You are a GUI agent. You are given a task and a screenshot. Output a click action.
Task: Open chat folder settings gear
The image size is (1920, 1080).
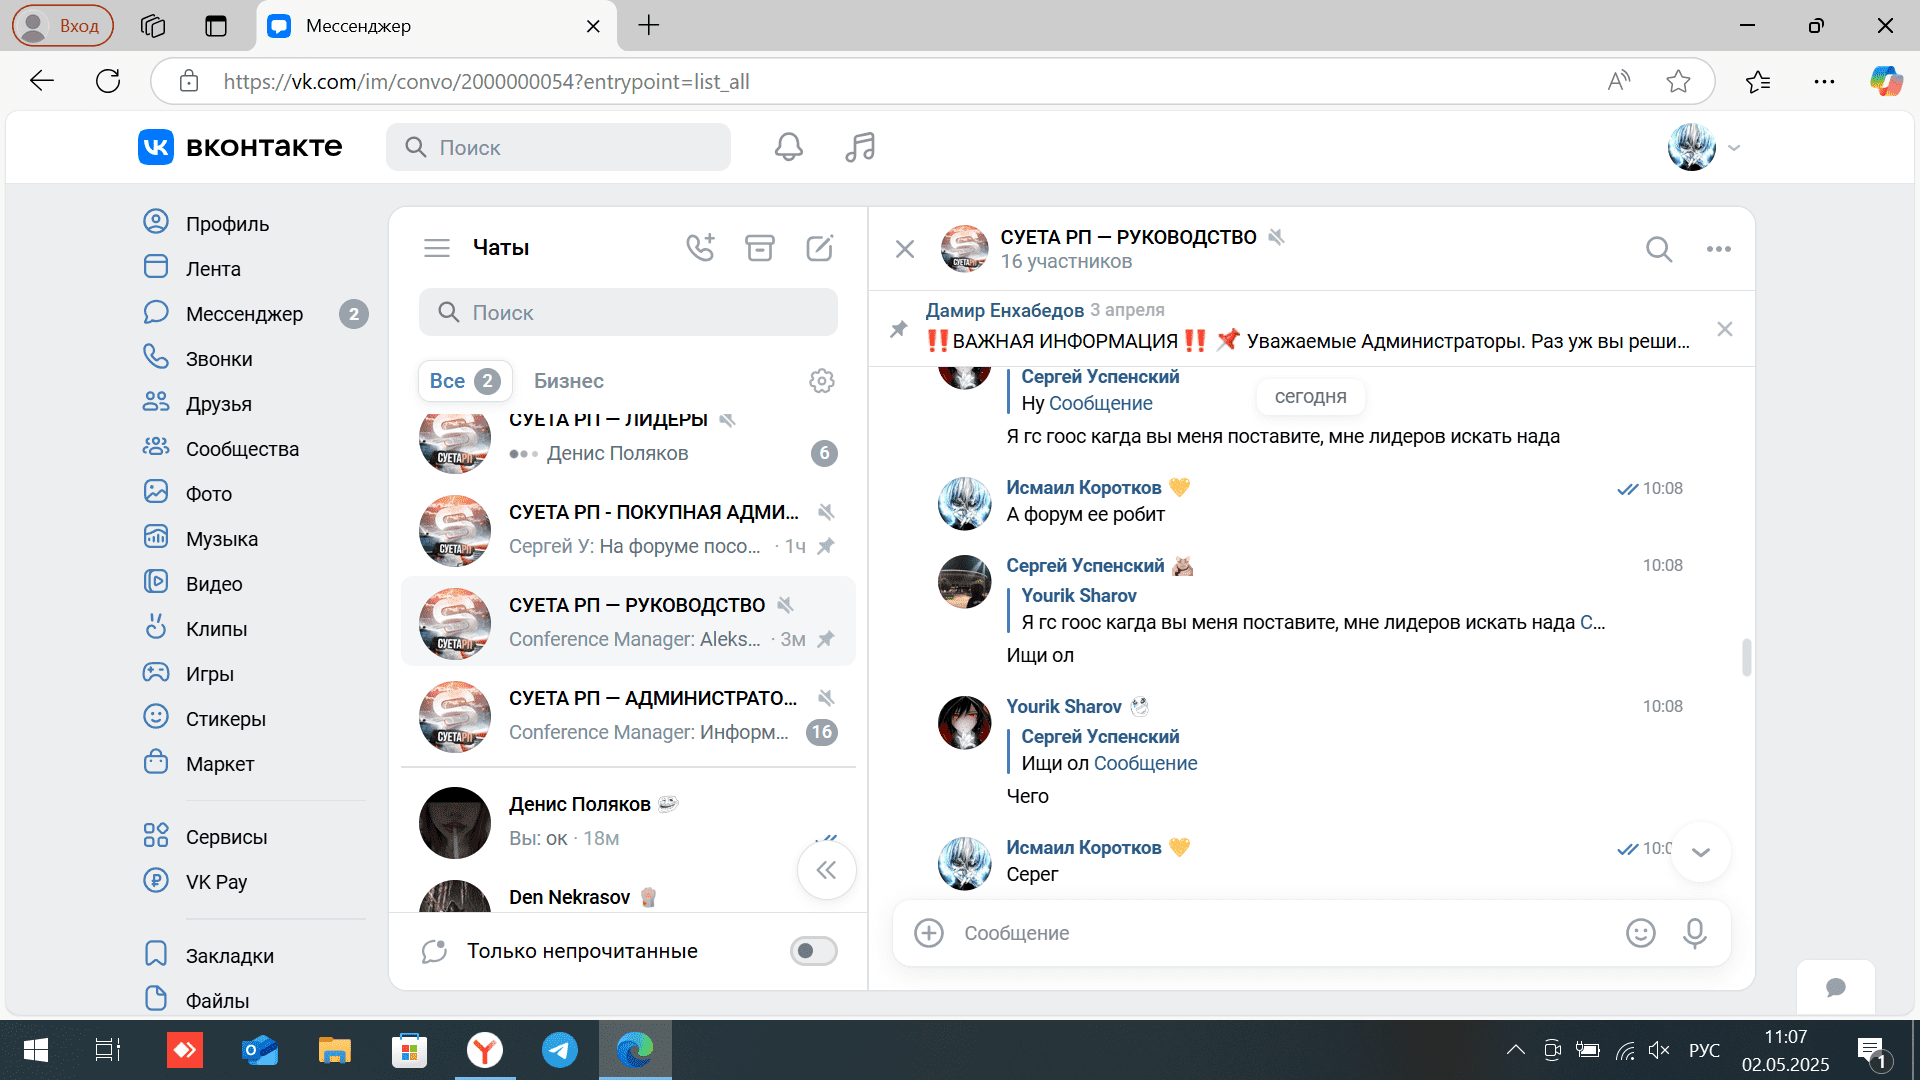[x=822, y=381]
